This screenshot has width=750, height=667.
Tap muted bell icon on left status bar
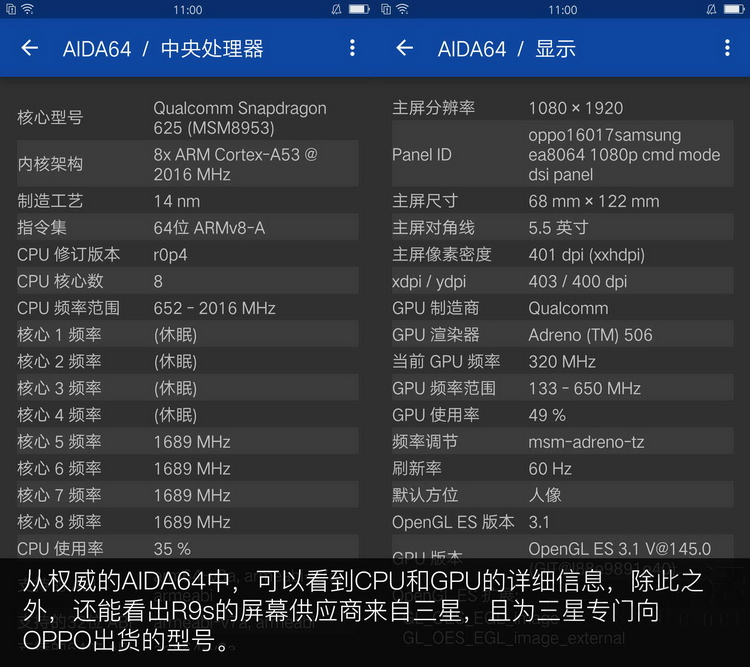point(336,9)
